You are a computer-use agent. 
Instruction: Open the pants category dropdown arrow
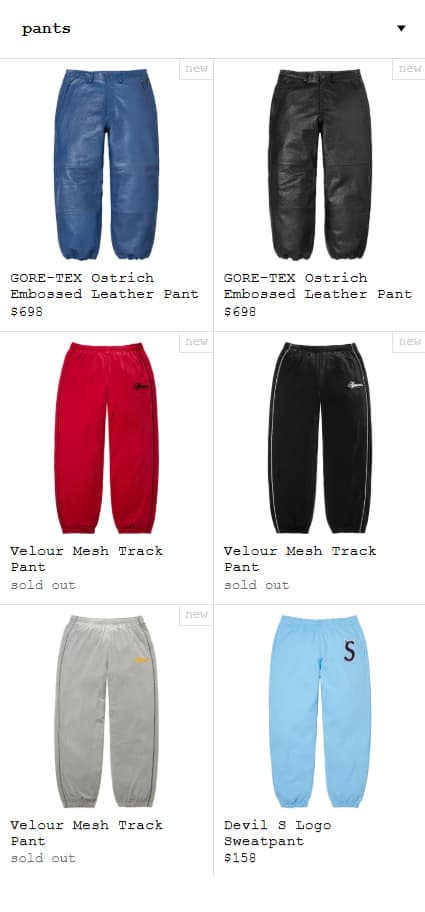401,28
